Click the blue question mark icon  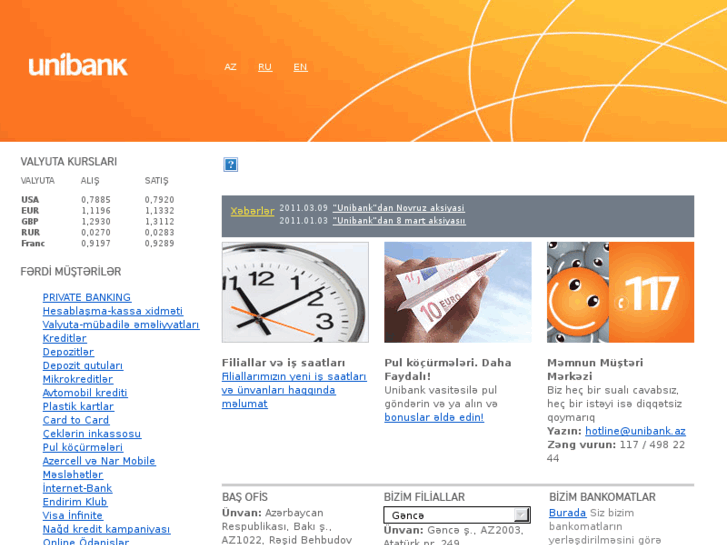click(x=230, y=164)
